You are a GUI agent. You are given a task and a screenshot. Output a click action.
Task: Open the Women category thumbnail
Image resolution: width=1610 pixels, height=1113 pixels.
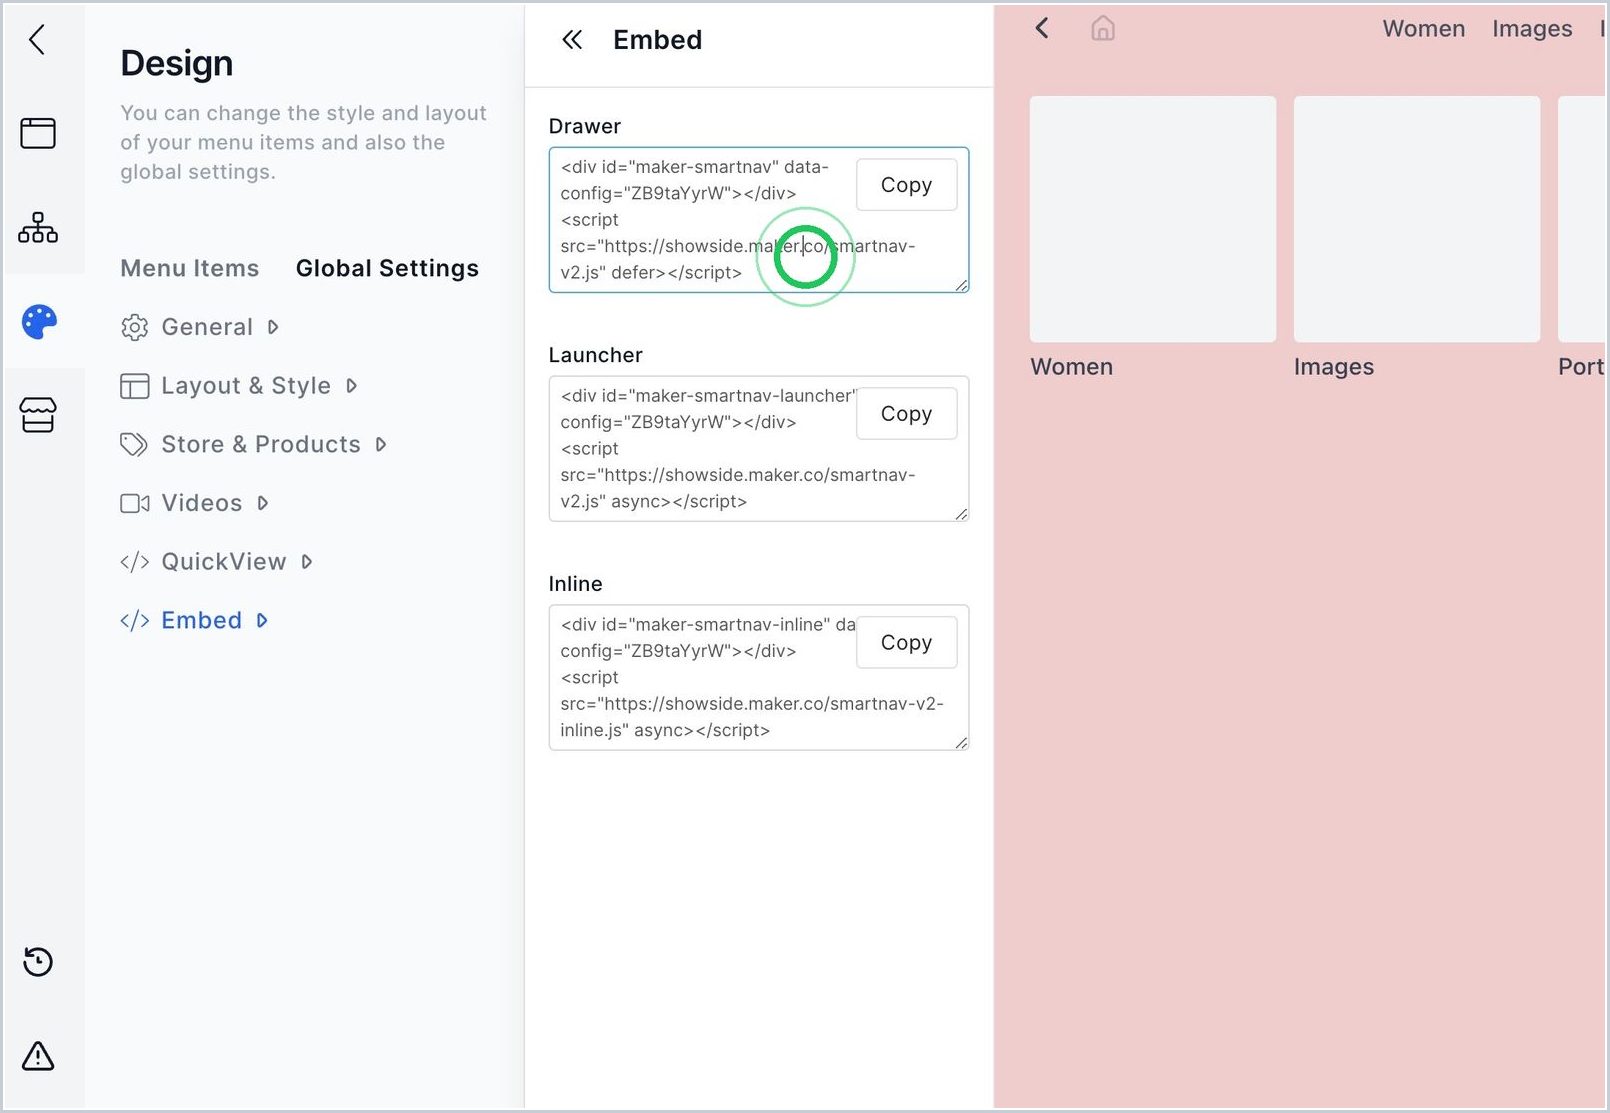coord(1153,219)
